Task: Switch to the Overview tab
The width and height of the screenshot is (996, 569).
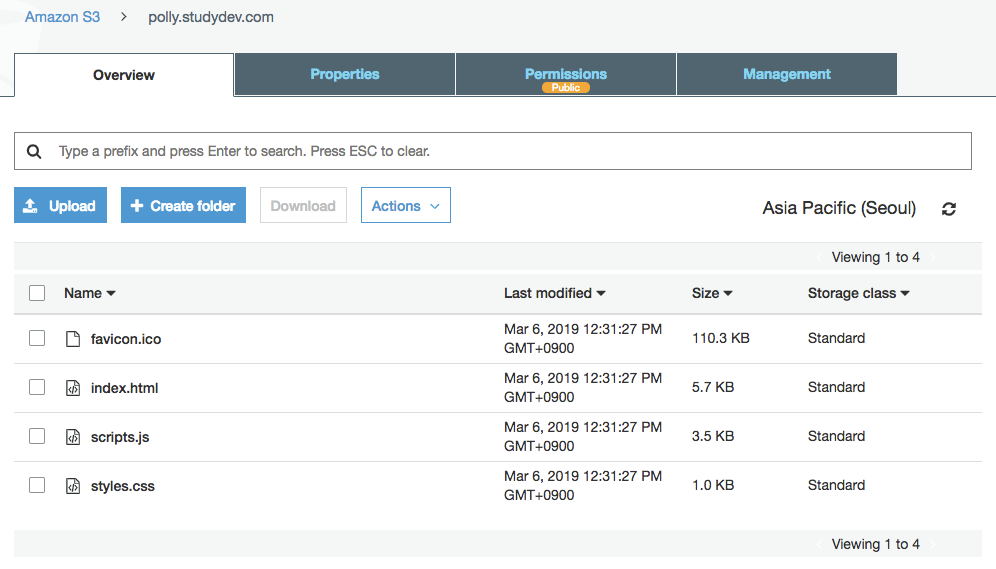Action: coord(124,75)
